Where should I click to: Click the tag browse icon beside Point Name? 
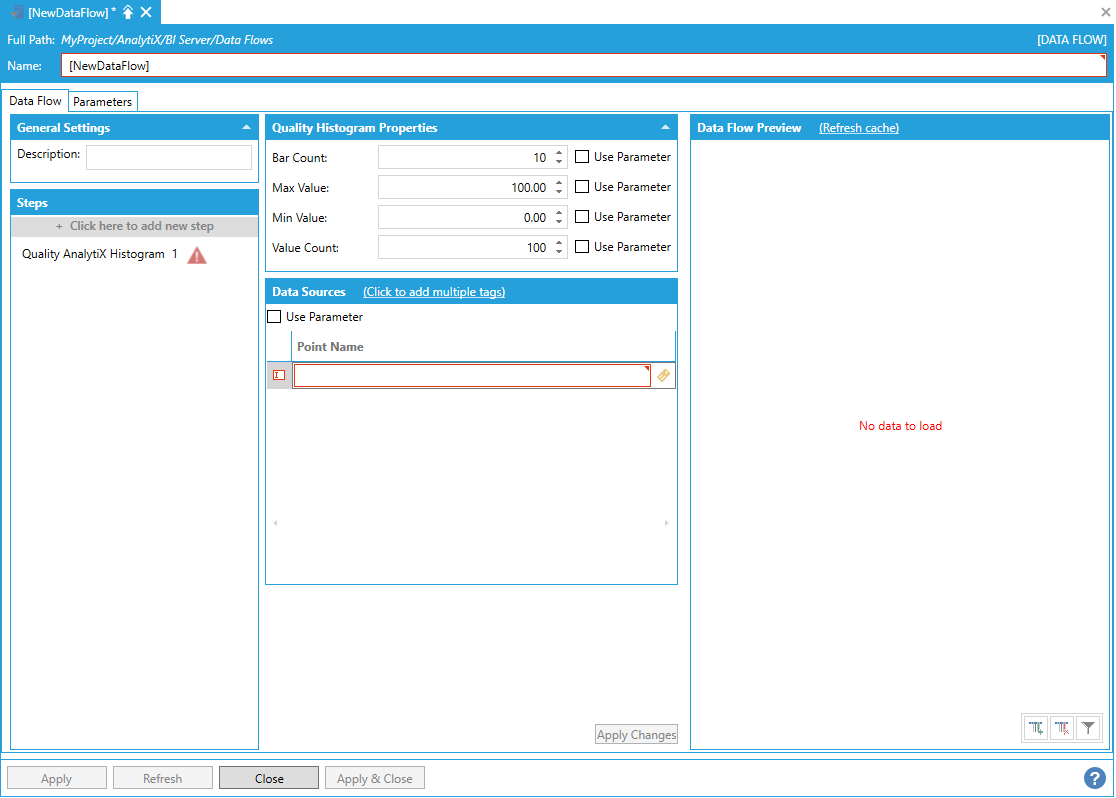pos(664,375)
